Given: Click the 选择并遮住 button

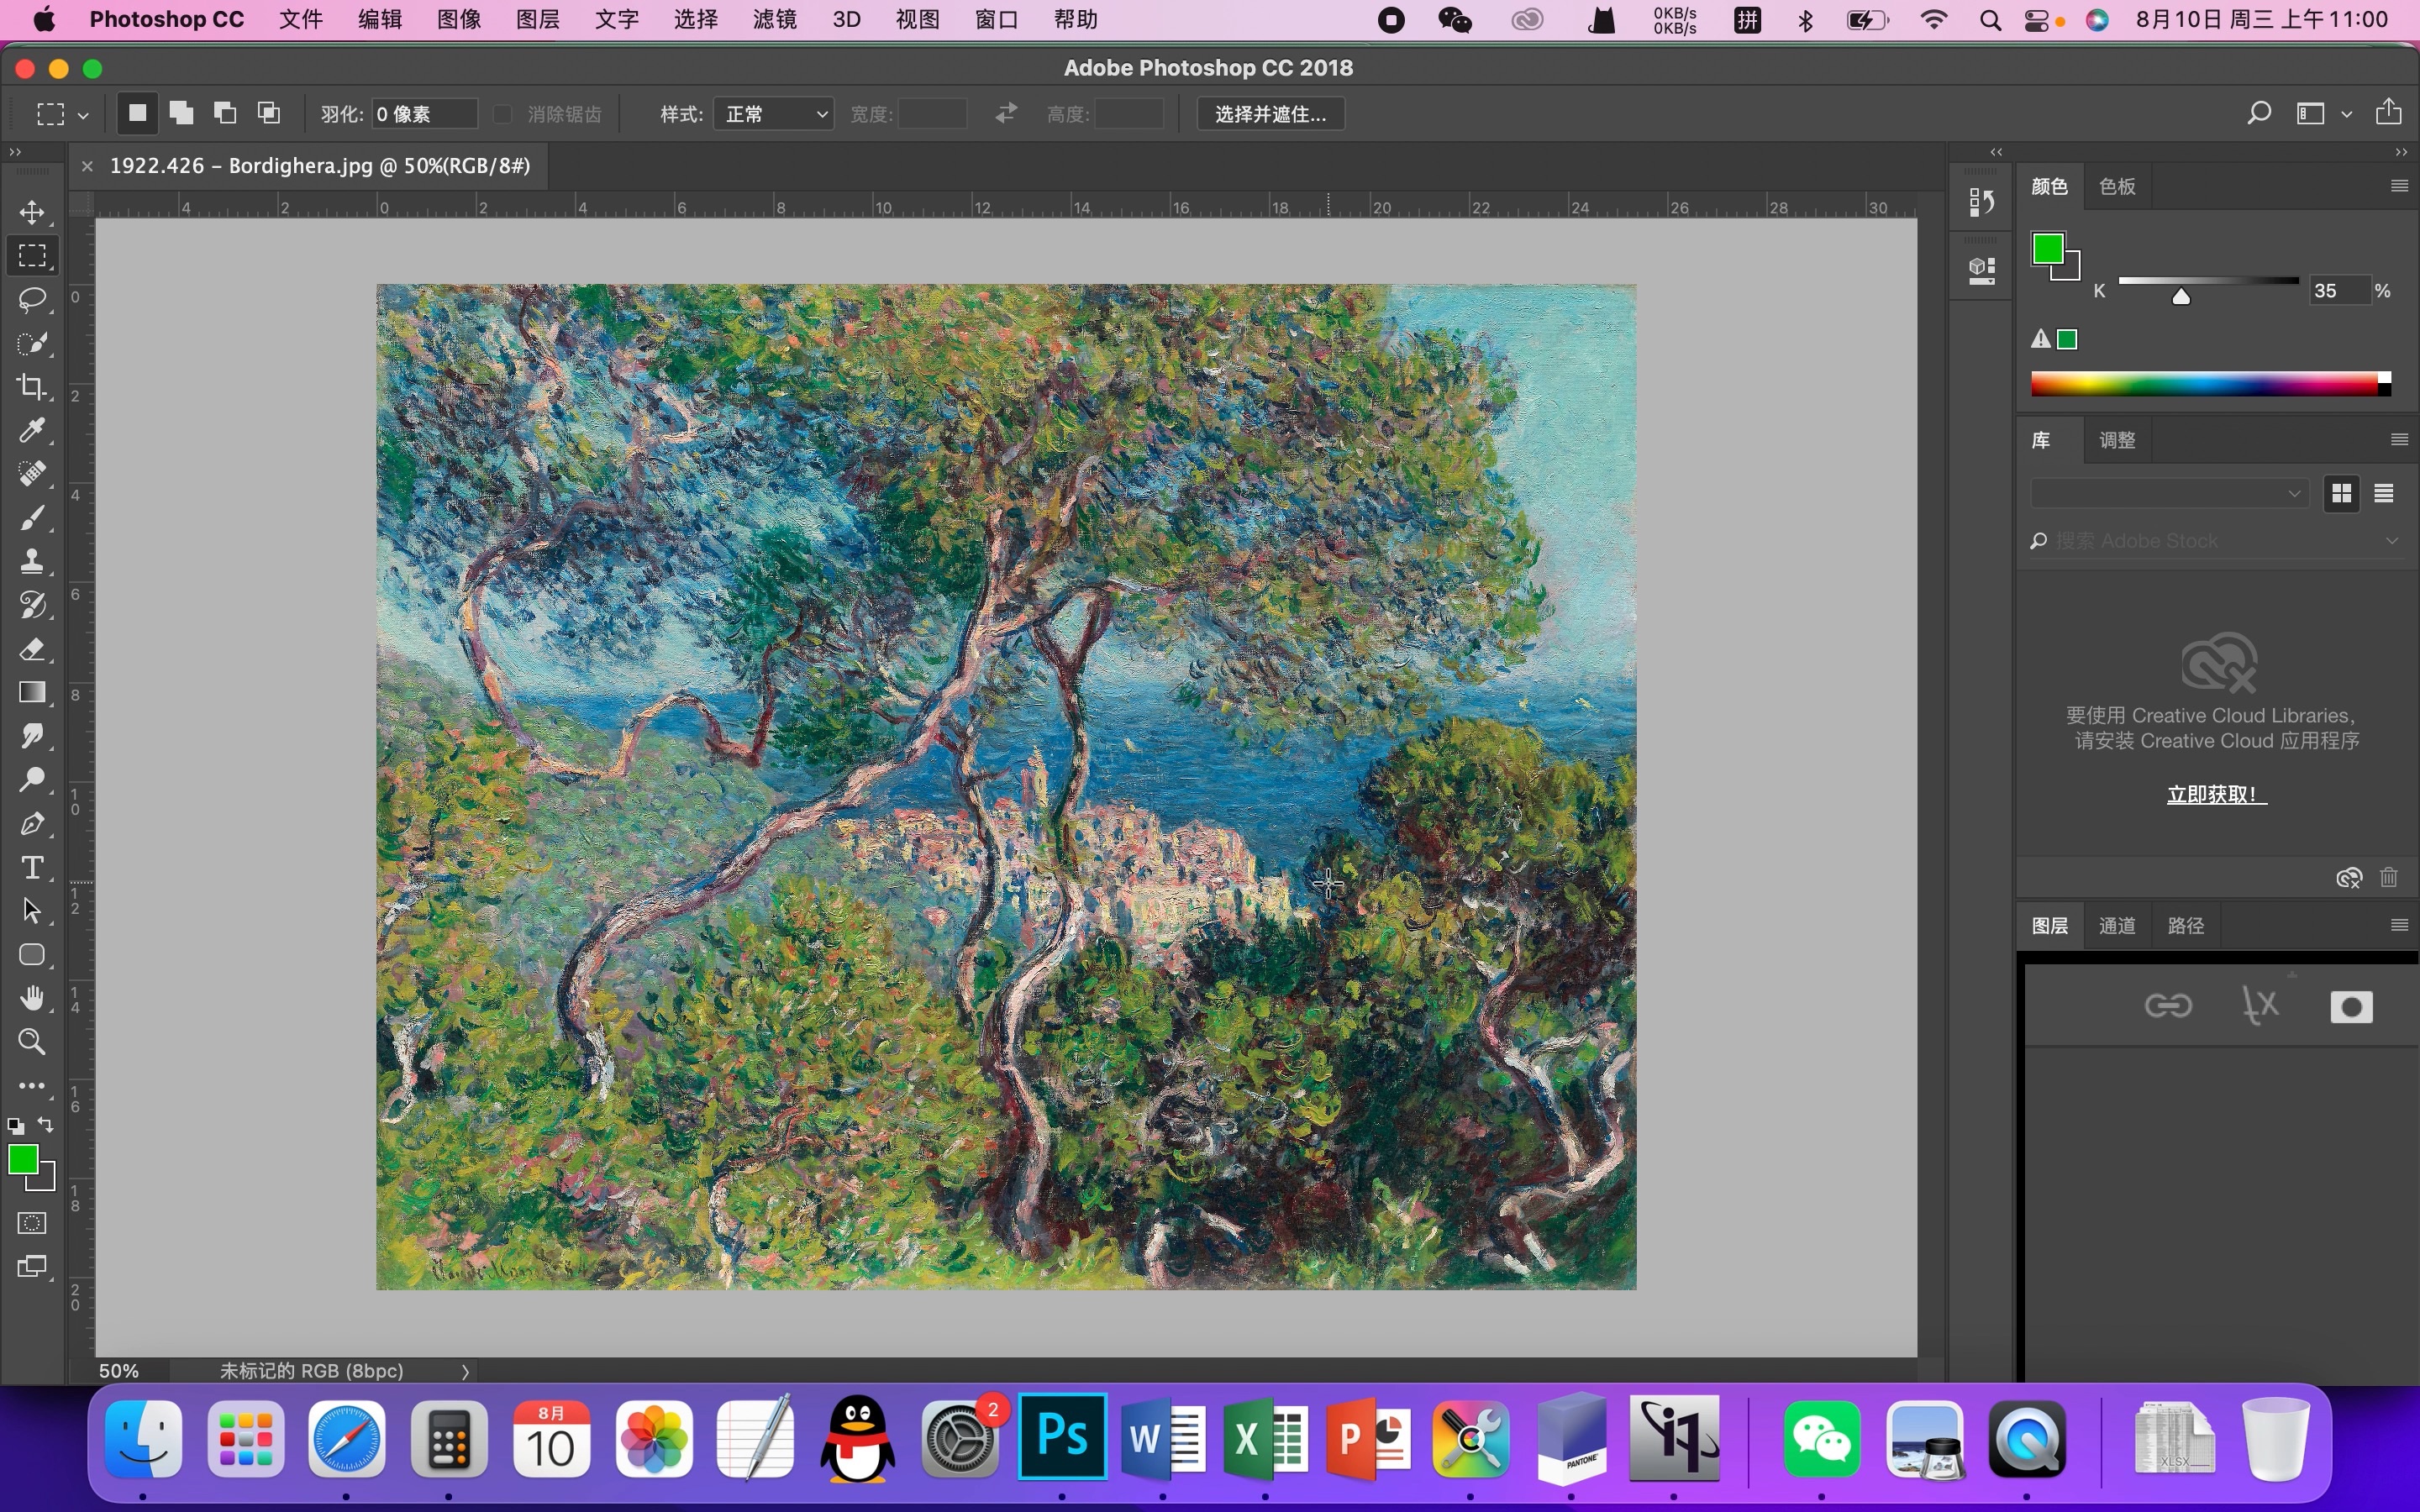Looking at the screenshot, I should 1270,114.
